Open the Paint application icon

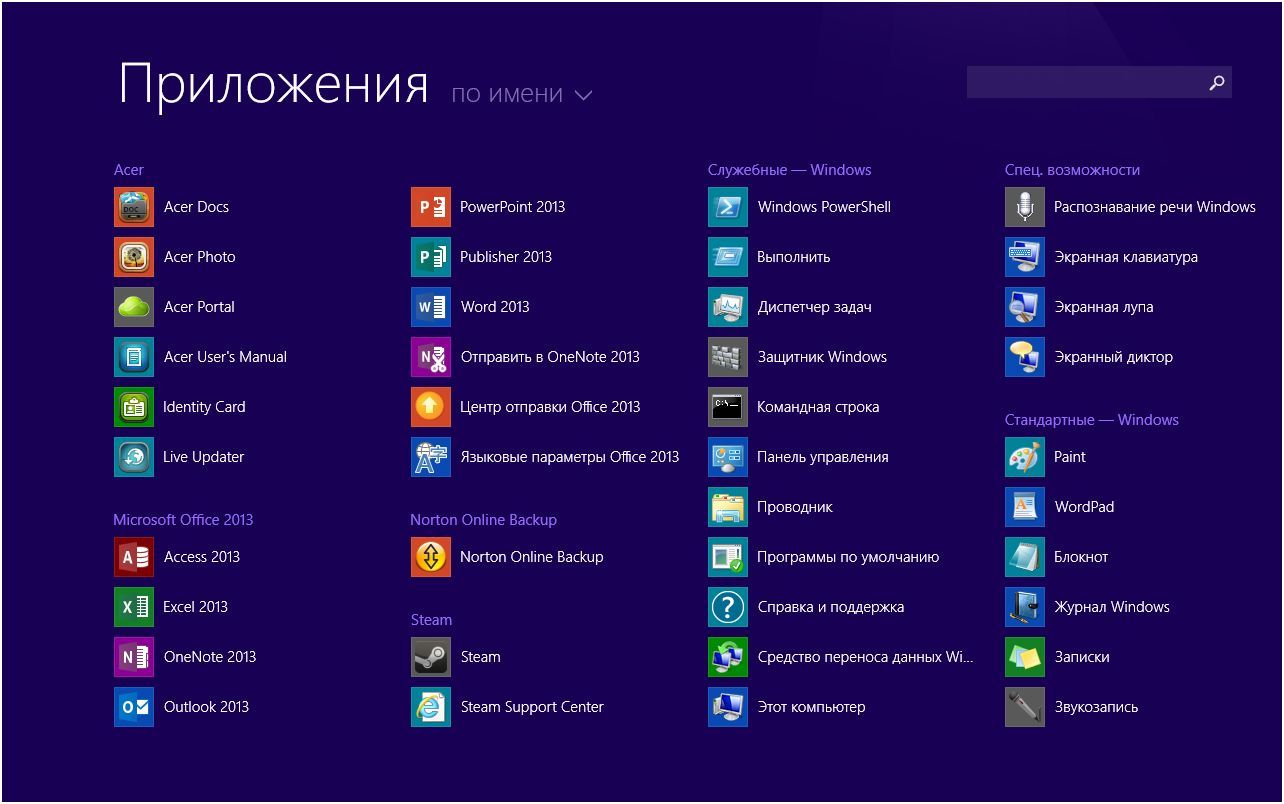pos(1025,457)
